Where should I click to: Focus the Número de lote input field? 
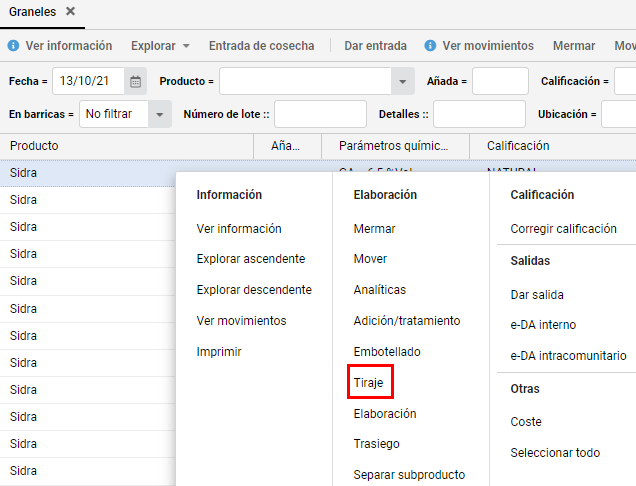pos(320,114)
